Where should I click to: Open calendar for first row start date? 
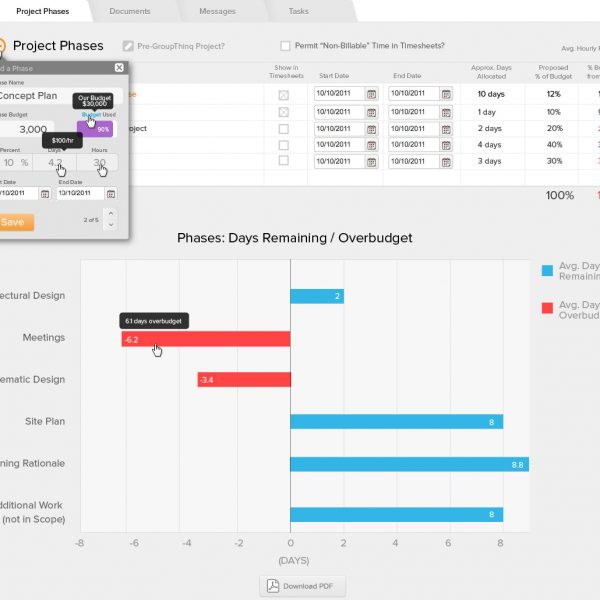coord(371,94)
